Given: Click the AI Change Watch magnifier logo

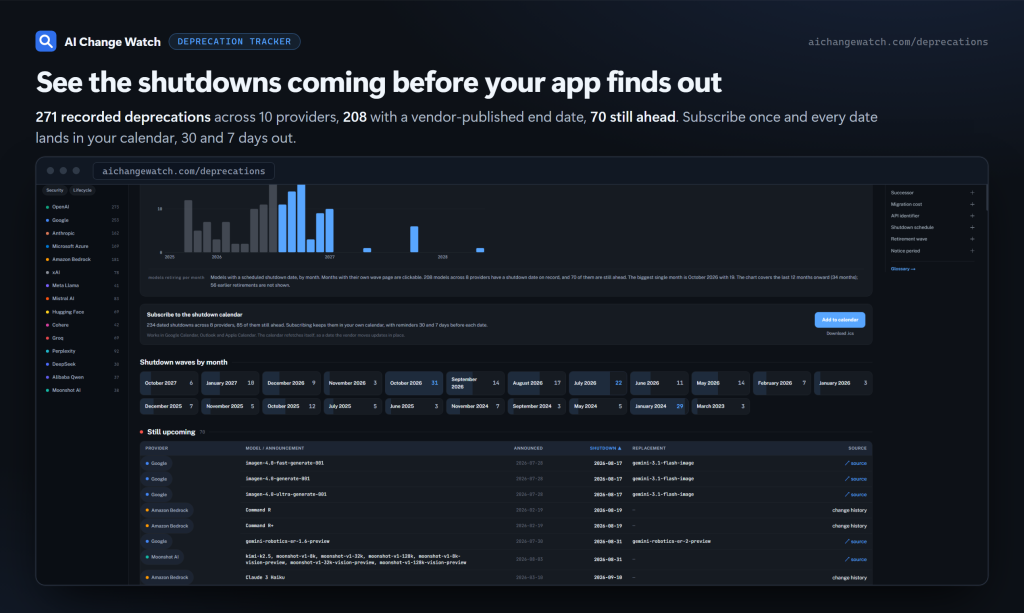Looking at the screenshot, I should tap(46, 41).
